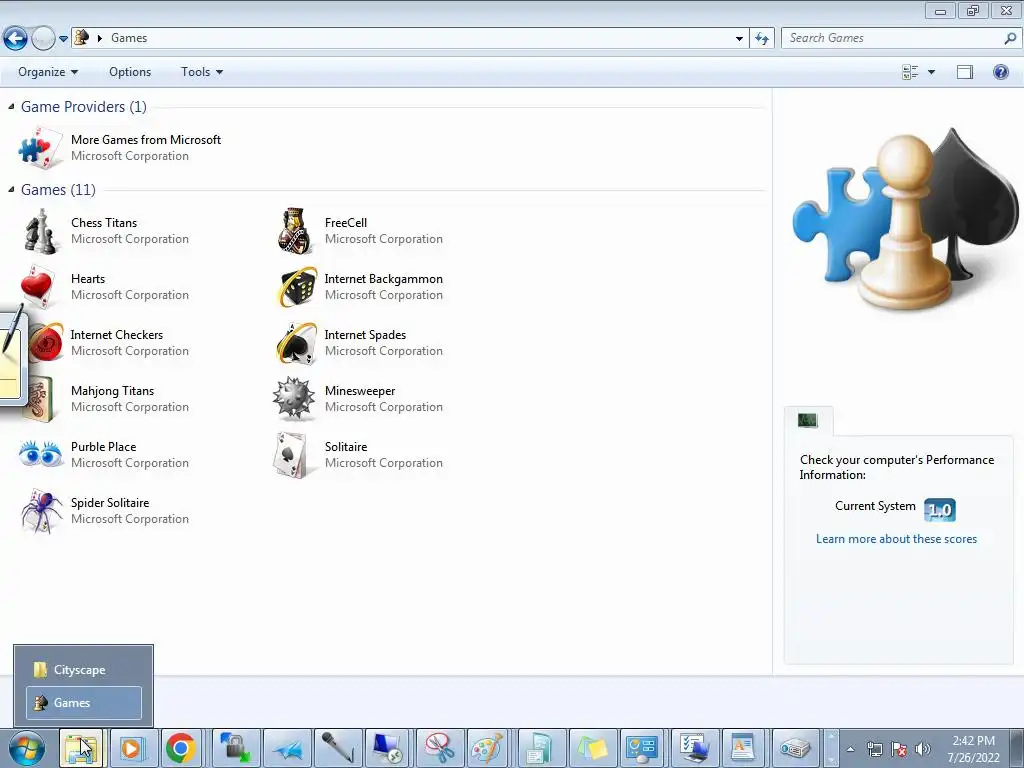Open the microphone app on taskbar

point(338,748)
